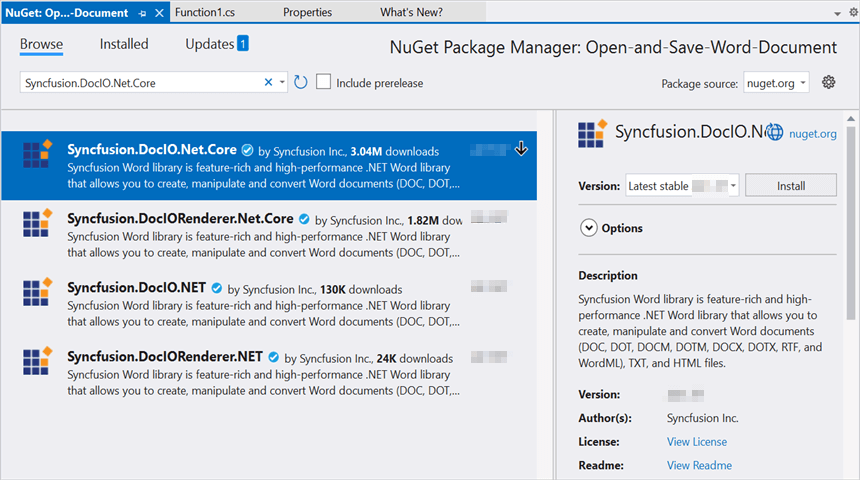Screen dimensions: 860x480
Task: Click the package logo in details pane
Action: pyautogui.click(x=592, y=133)
